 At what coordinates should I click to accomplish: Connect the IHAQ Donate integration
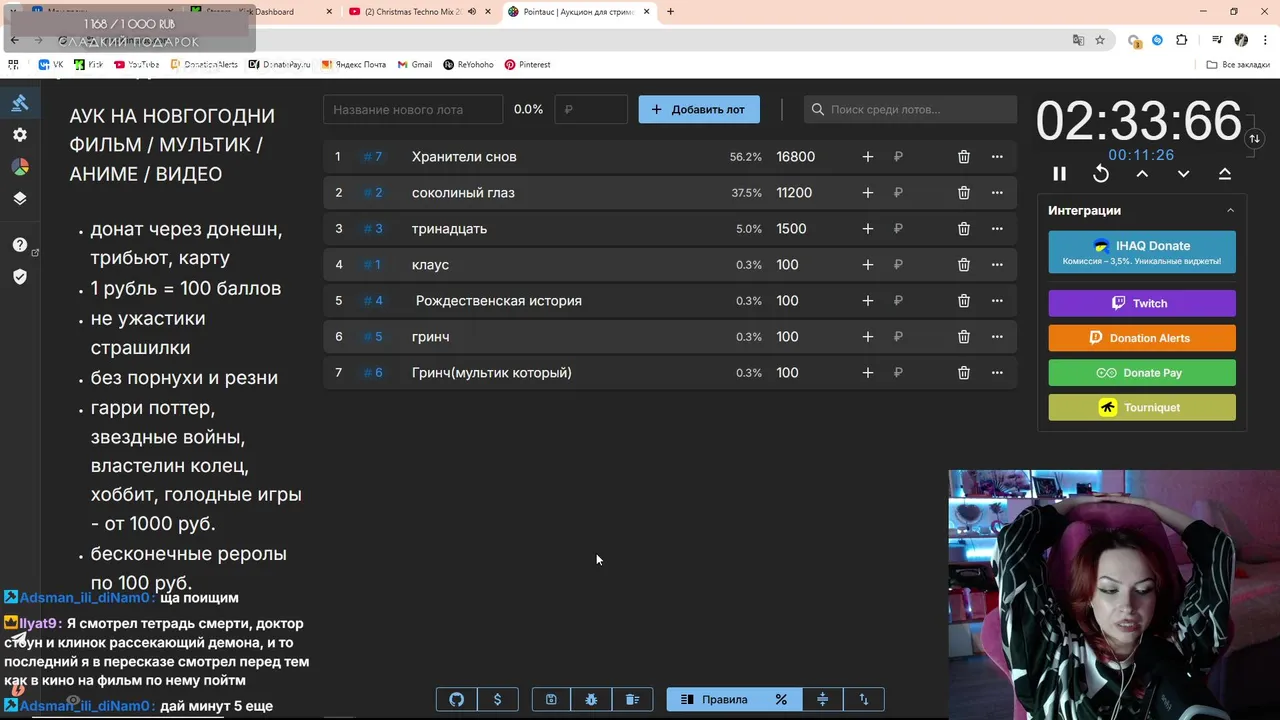[x=1142, y=252]
